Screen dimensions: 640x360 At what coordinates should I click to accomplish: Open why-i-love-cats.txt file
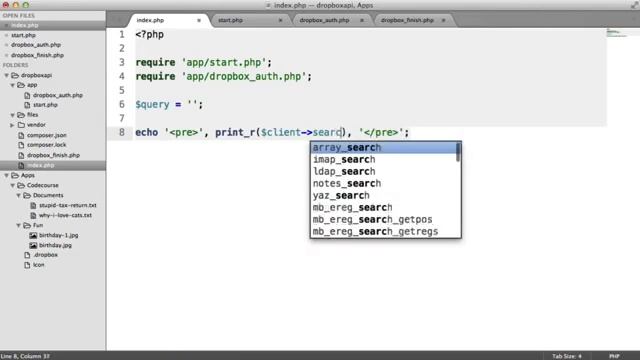click(65, 215)
